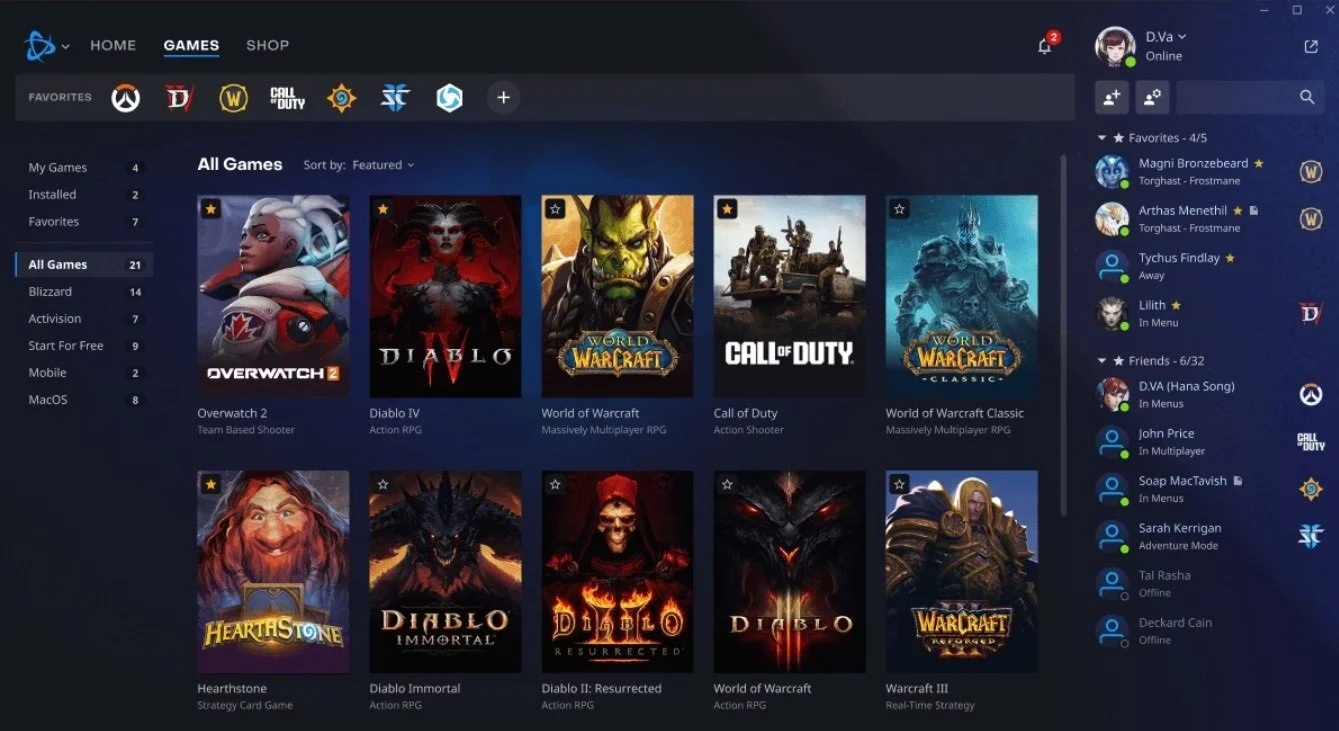
Task: Select the Diablo icon in Favorites bar
Action: (179, 98)
